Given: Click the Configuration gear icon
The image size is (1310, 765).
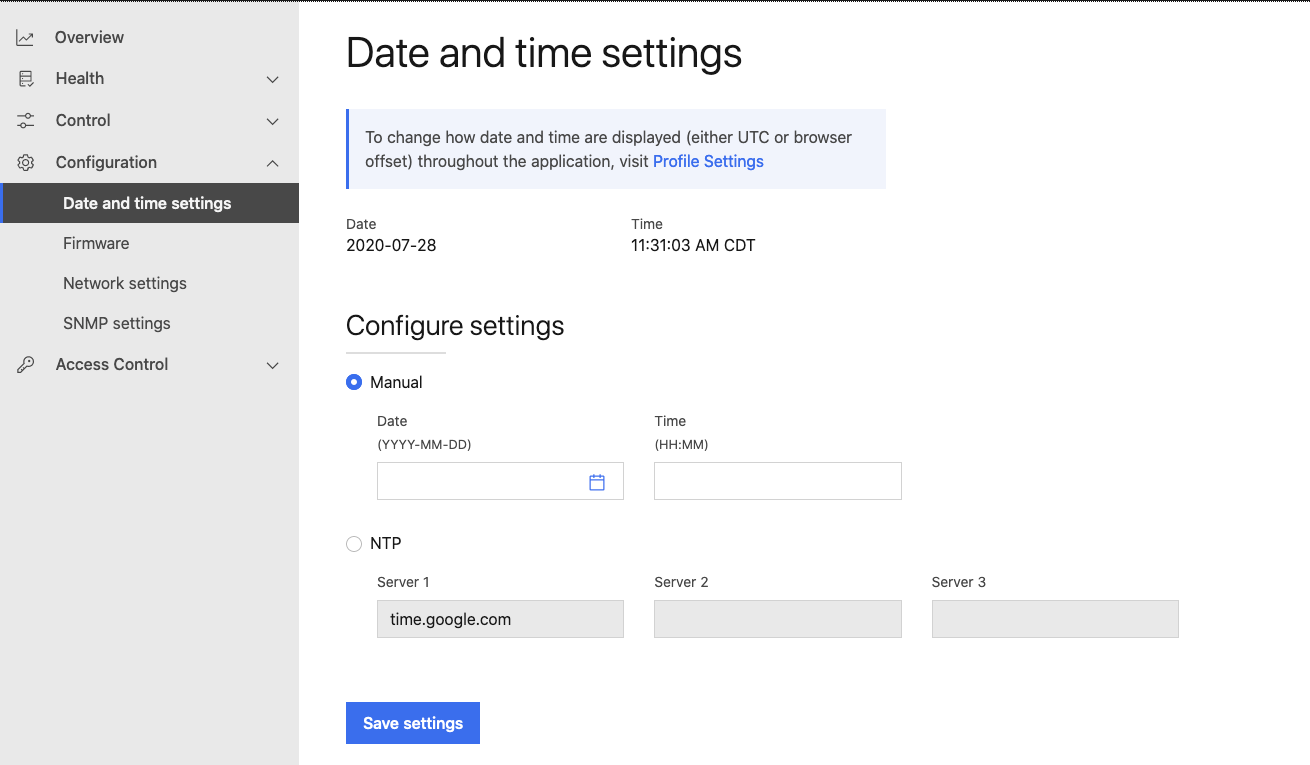Looking at the screenshot, I should click(25, 162).
